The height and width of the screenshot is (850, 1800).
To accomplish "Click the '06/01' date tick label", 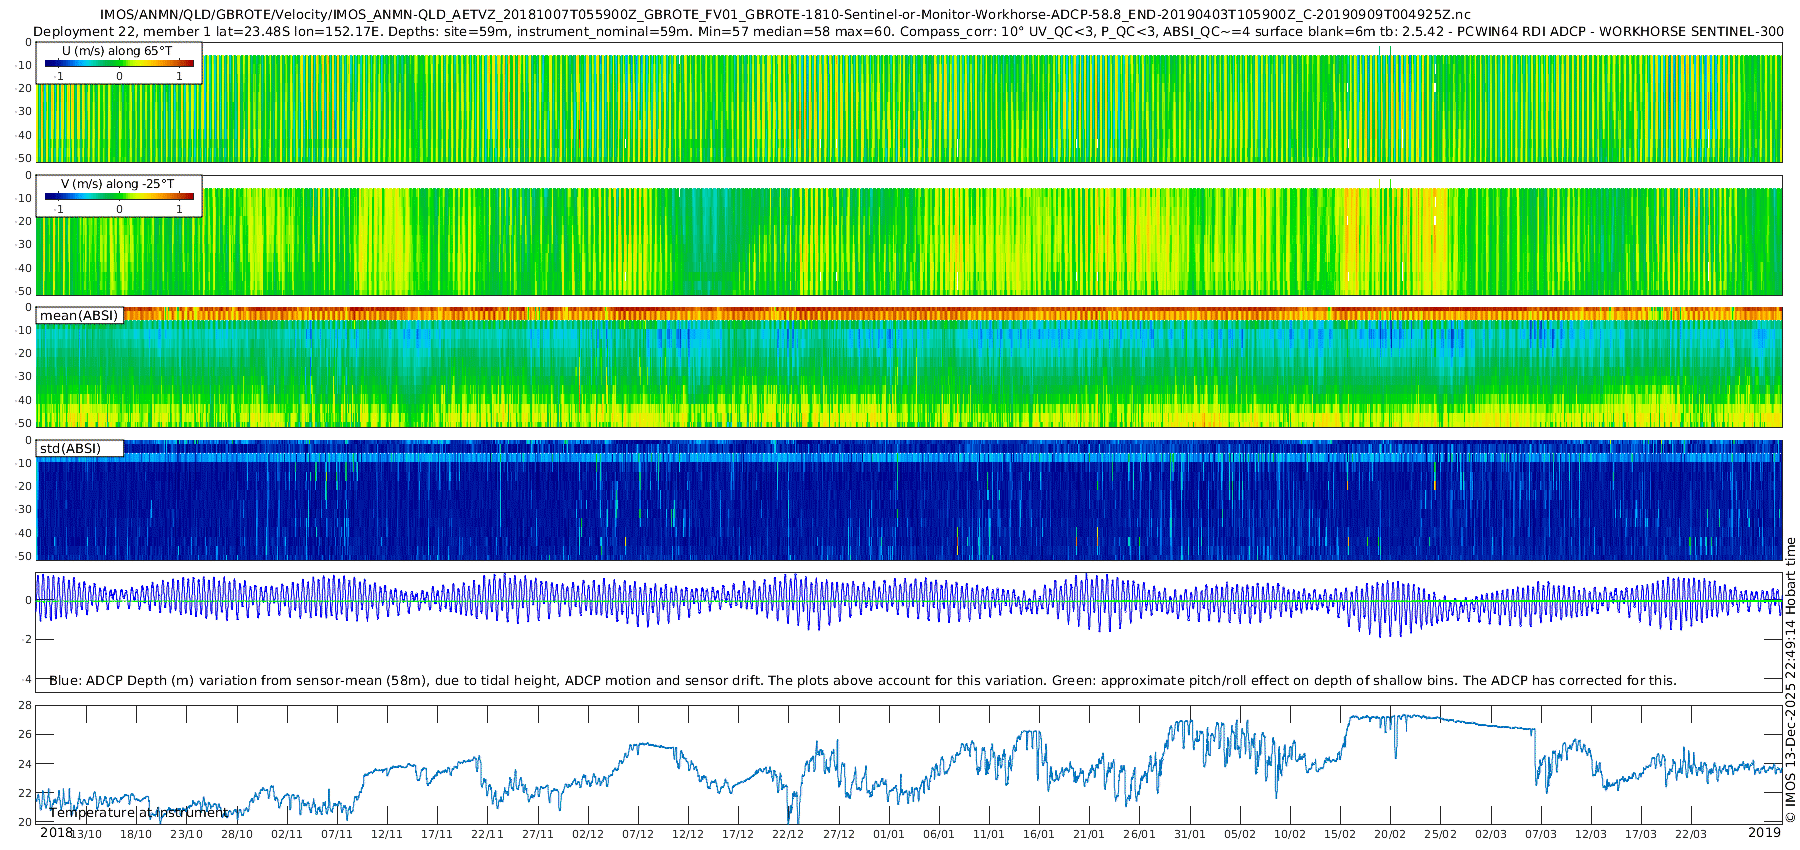I will [939, 834].
